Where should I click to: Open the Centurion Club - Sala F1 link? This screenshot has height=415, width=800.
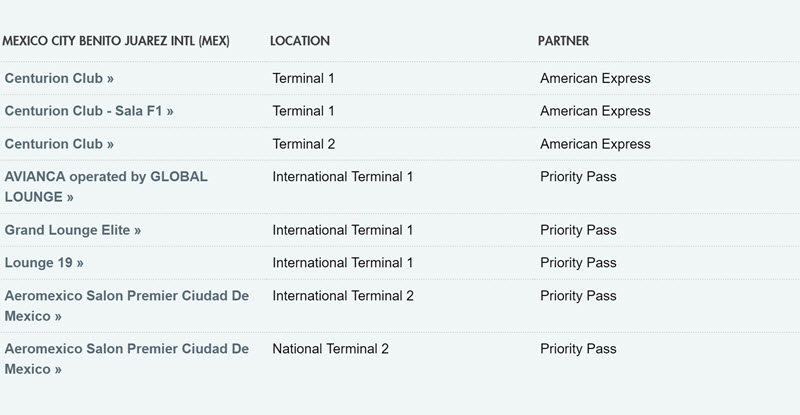coord(89,111)
